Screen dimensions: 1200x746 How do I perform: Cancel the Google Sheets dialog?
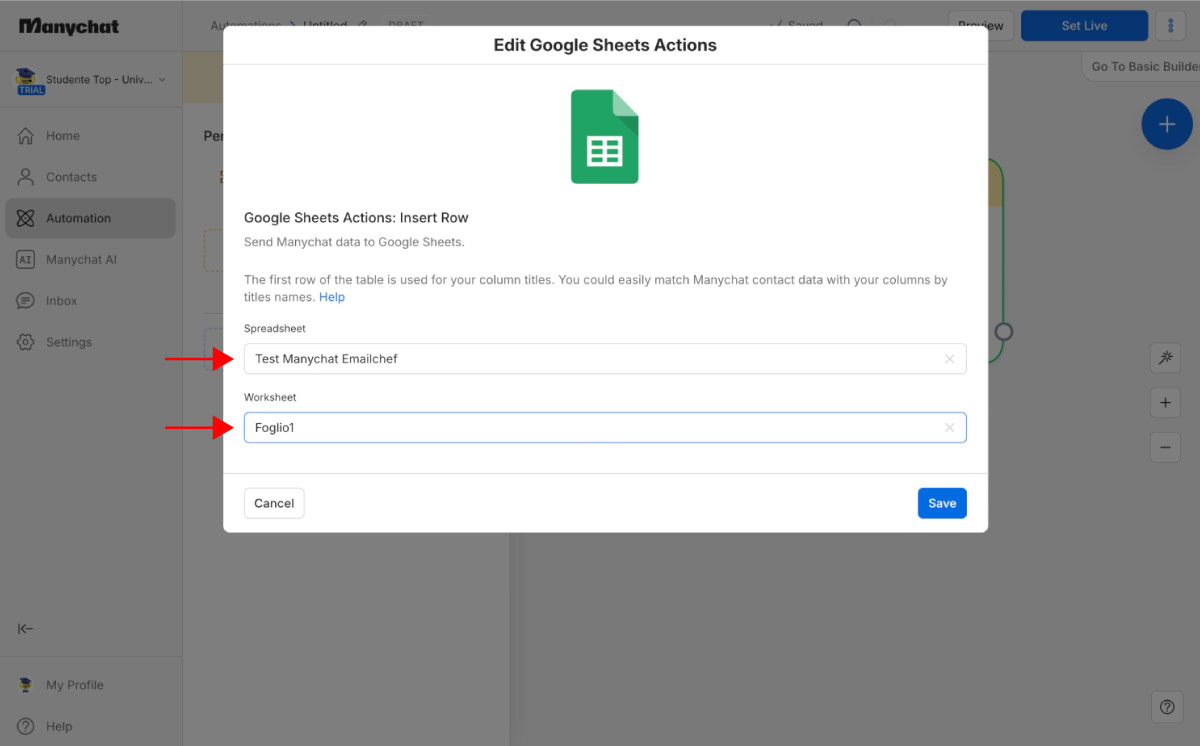[274, 503]
